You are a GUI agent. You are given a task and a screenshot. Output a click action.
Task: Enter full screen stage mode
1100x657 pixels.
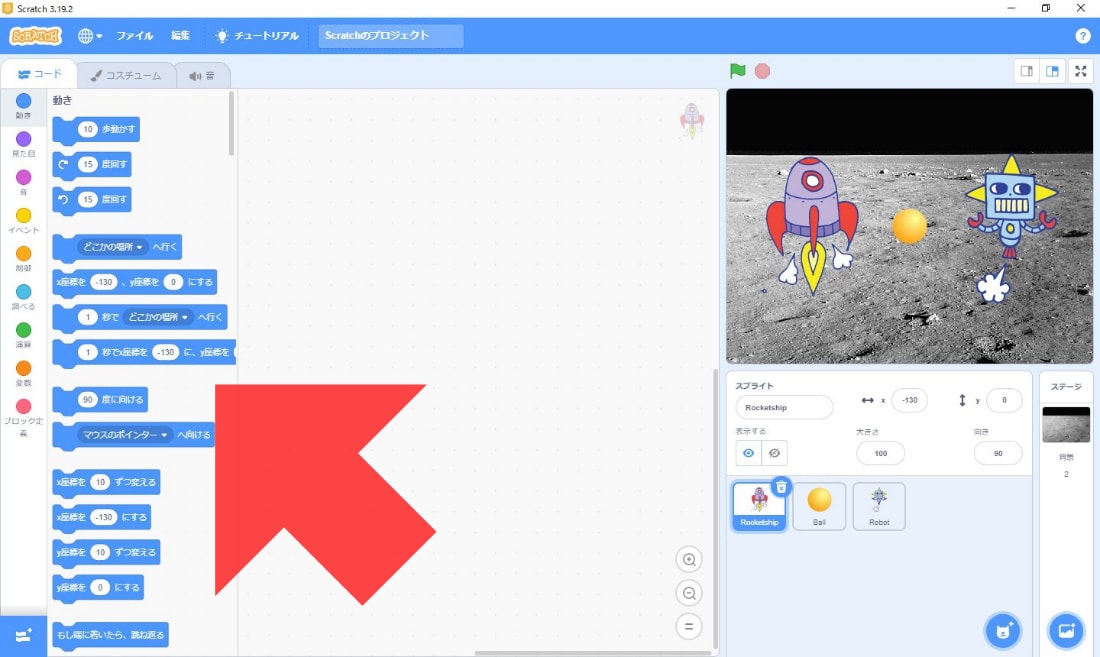point(1081,71)
